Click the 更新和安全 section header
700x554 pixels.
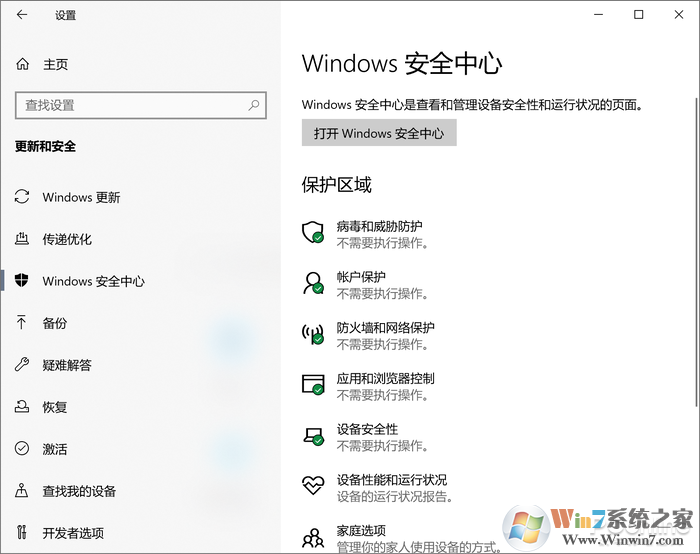45,146
